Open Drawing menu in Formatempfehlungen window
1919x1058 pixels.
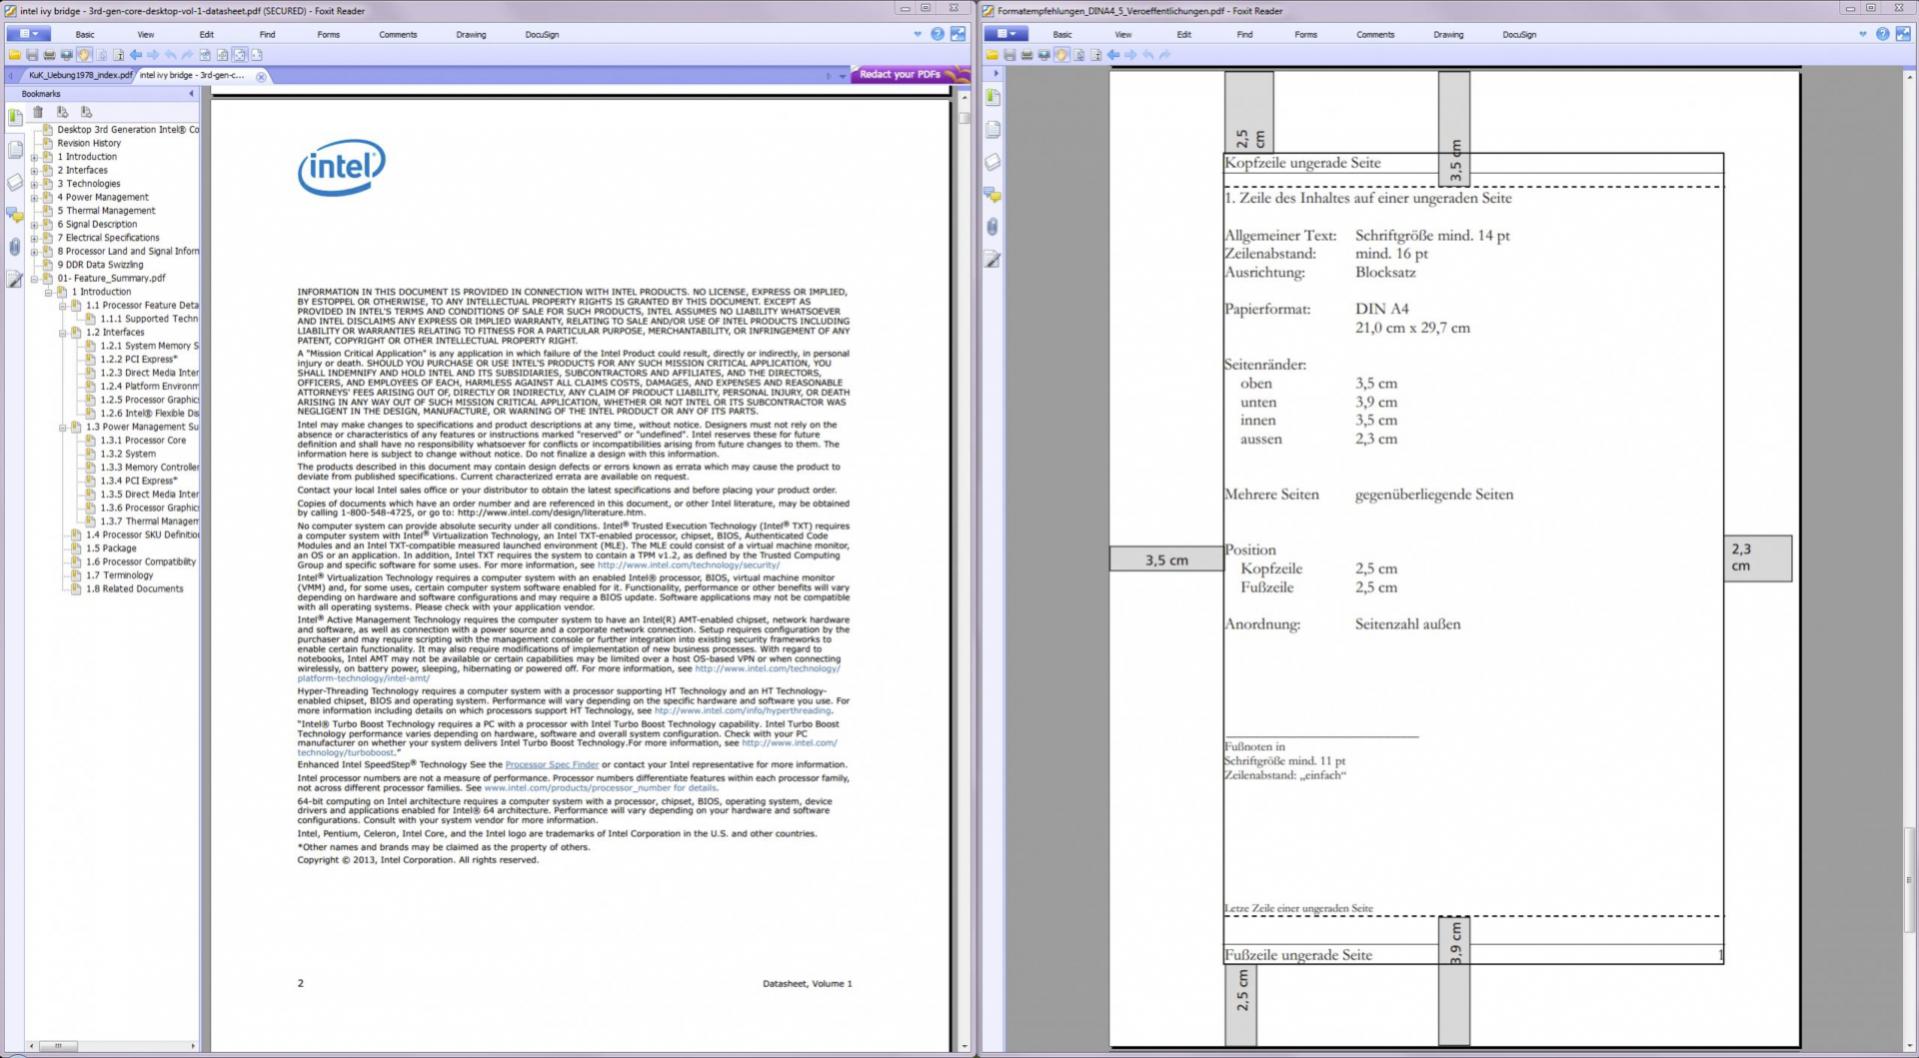(x=1448, y=34)
